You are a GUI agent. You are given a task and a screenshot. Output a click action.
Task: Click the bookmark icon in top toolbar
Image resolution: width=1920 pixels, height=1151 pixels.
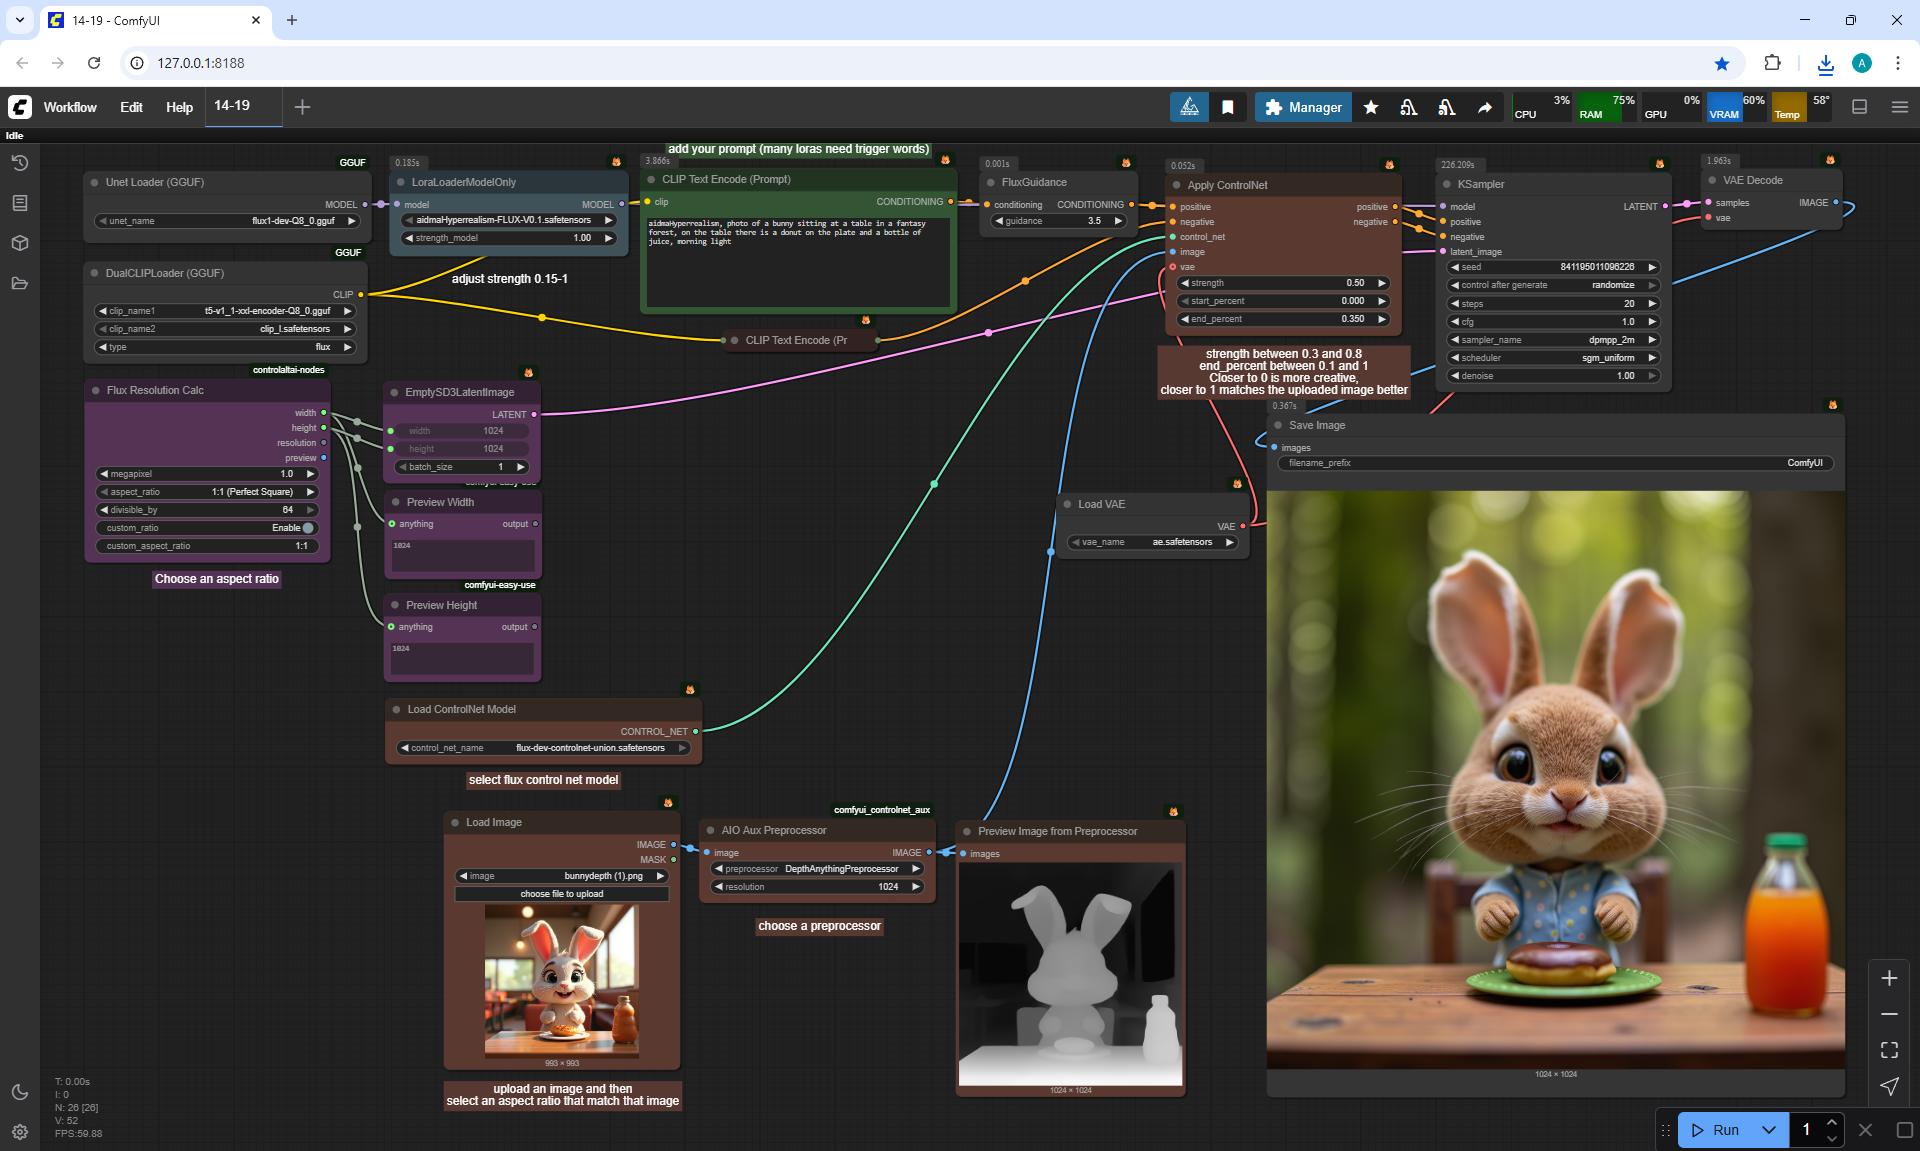click(x=1228, y=107)
